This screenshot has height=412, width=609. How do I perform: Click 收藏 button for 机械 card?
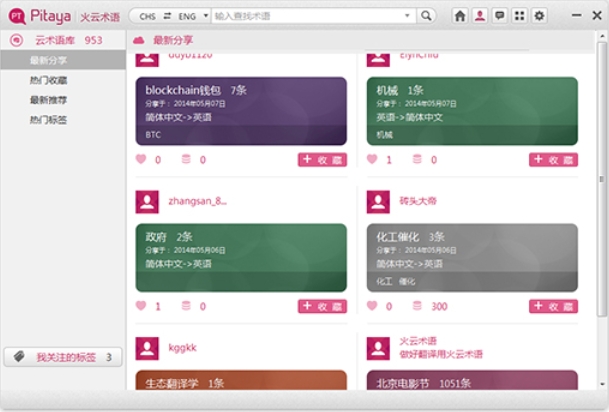[x=553, y=160]
